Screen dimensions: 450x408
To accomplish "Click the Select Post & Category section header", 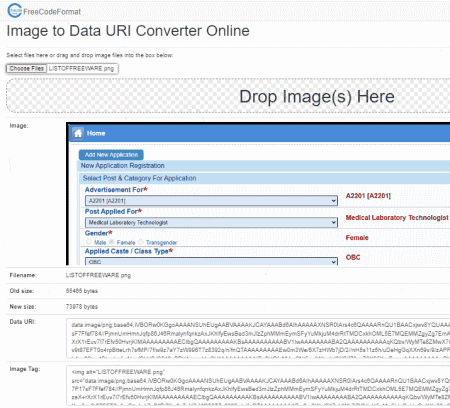I will coord(139,178).
